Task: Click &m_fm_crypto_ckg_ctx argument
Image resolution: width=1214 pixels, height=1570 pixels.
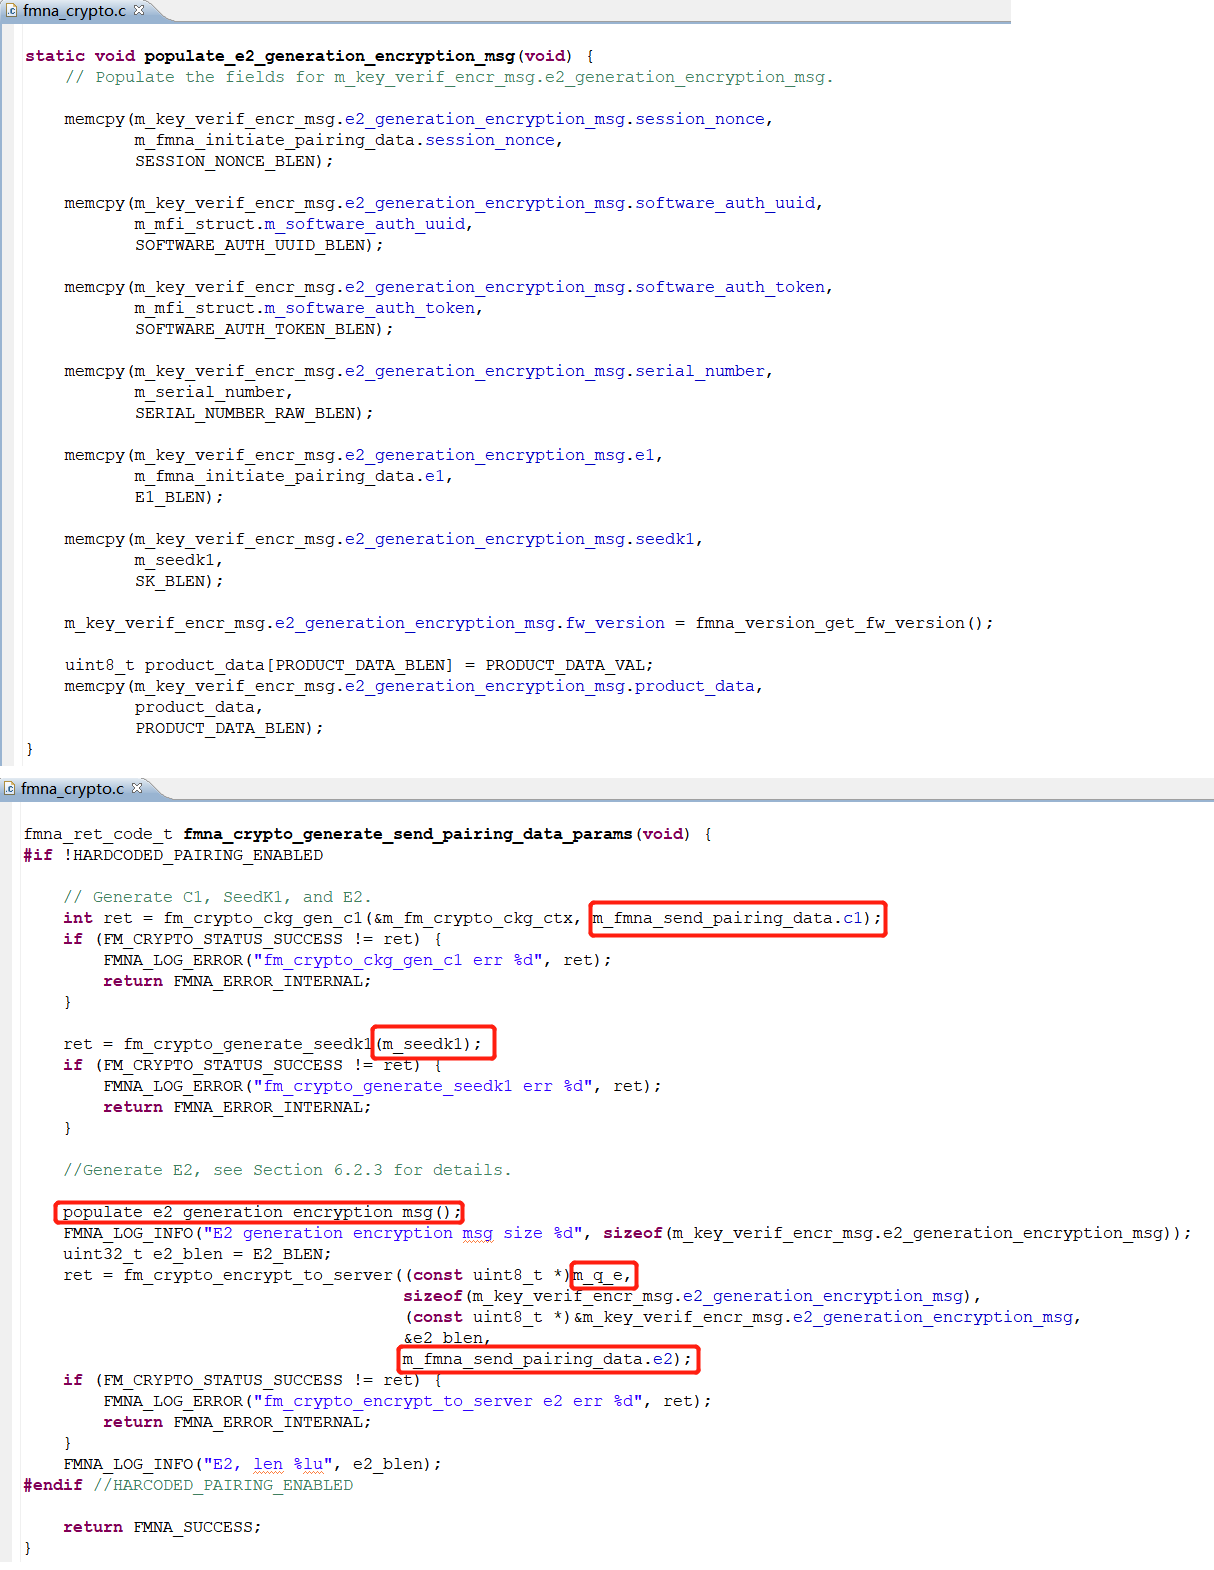Action: pos(474,918)
